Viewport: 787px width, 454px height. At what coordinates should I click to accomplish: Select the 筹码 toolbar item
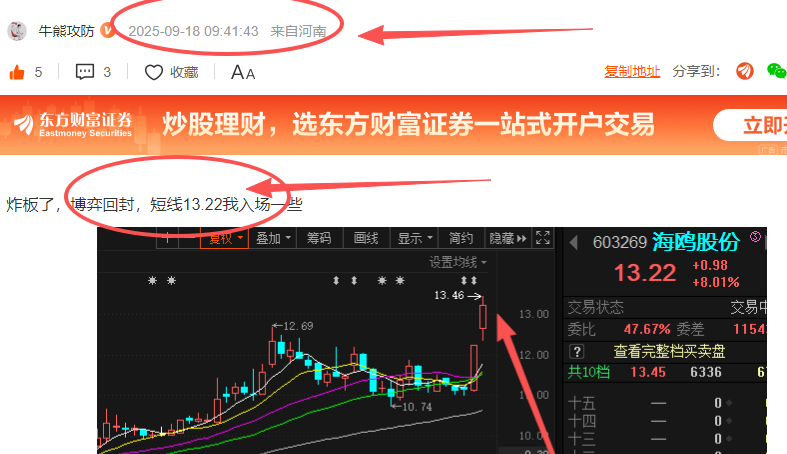point(319,238)
